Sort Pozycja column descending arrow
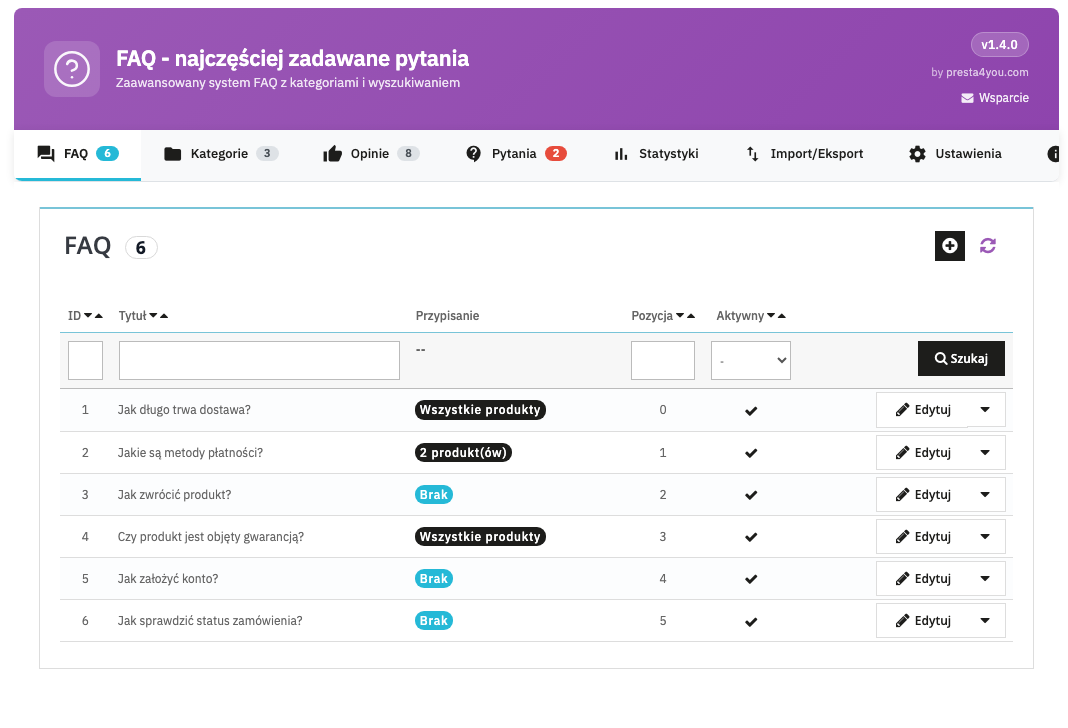This screenshot has width=1068, height=728. (680, 315)
